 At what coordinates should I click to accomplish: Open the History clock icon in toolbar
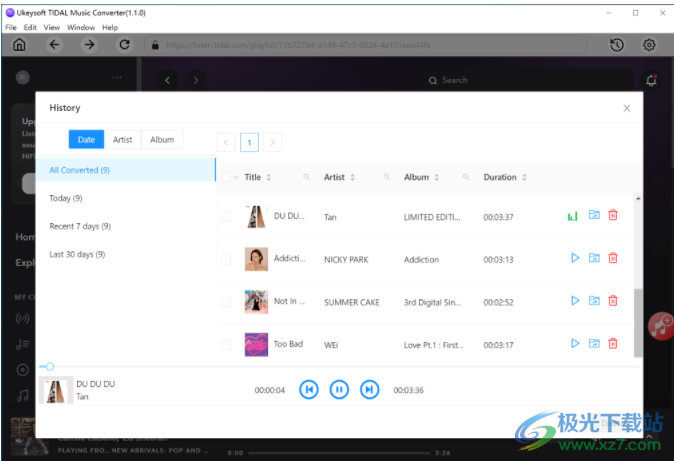pos(617,45)
